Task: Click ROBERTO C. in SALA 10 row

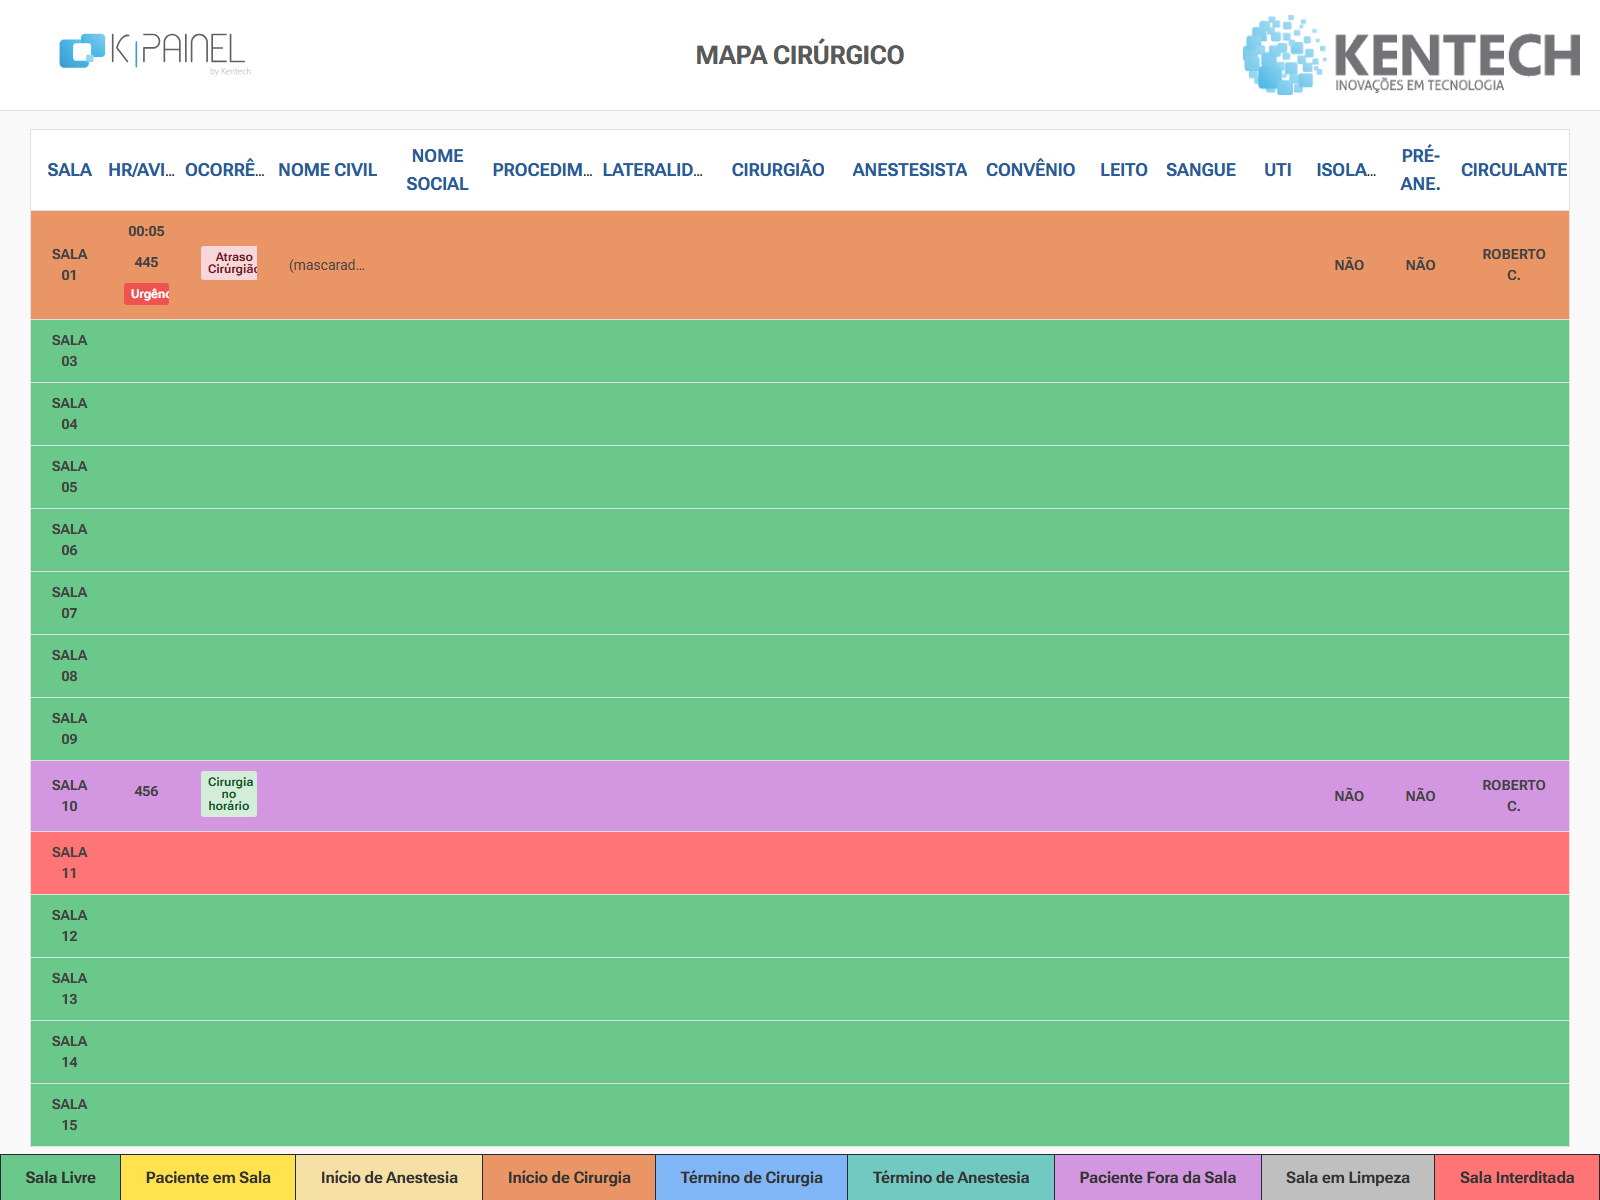Action: click(1514, 796)
